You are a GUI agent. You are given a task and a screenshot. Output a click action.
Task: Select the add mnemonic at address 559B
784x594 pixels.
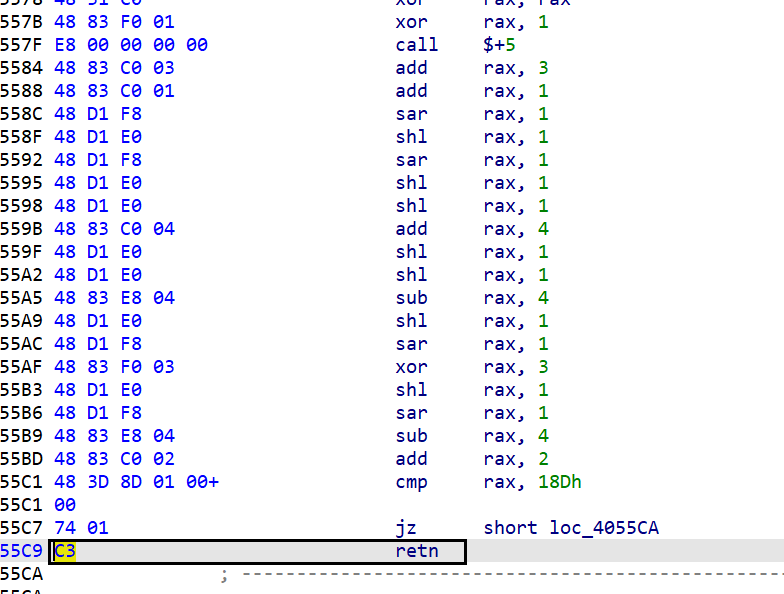[412, 229]
